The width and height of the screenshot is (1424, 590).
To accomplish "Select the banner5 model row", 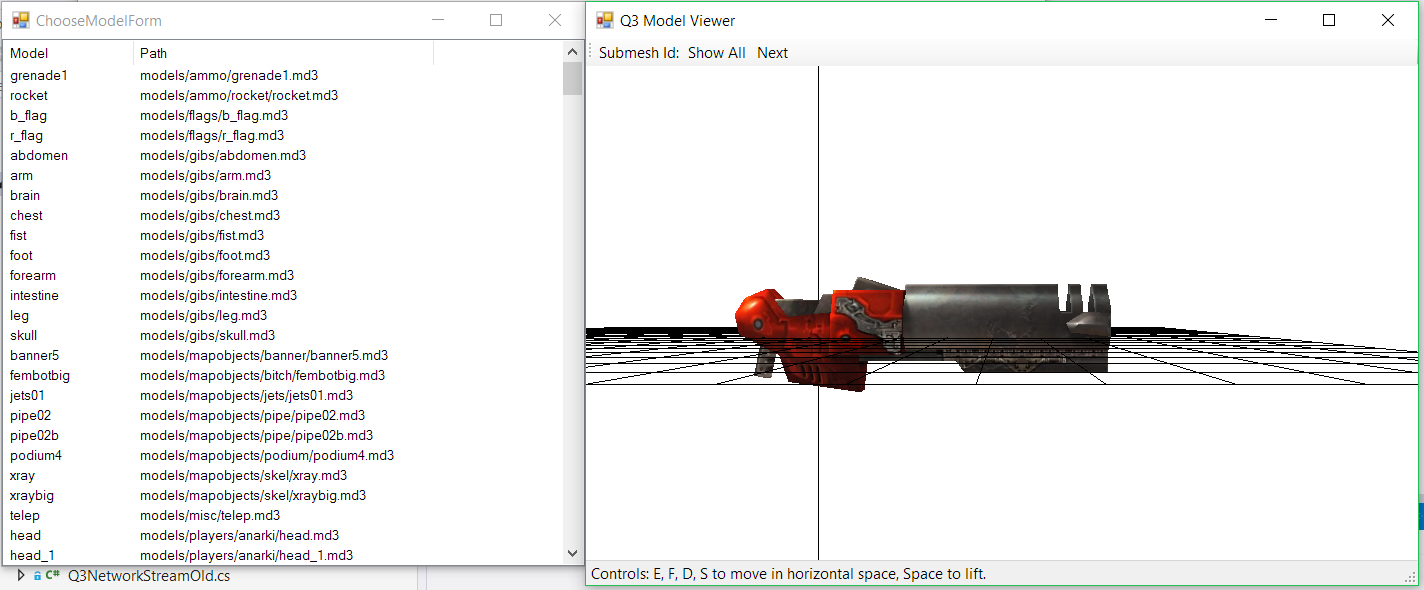I will pos(284,355).
